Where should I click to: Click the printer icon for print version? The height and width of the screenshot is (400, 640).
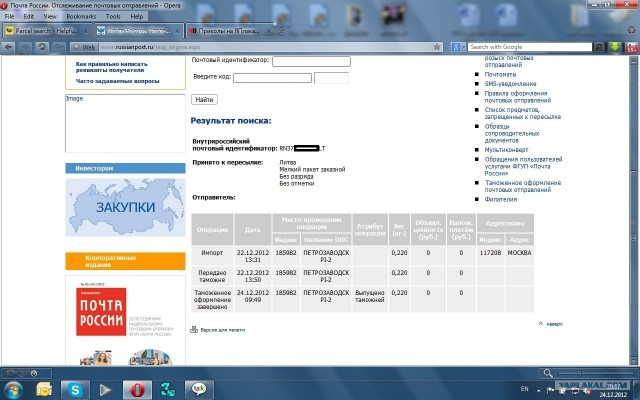pos(194,329)
